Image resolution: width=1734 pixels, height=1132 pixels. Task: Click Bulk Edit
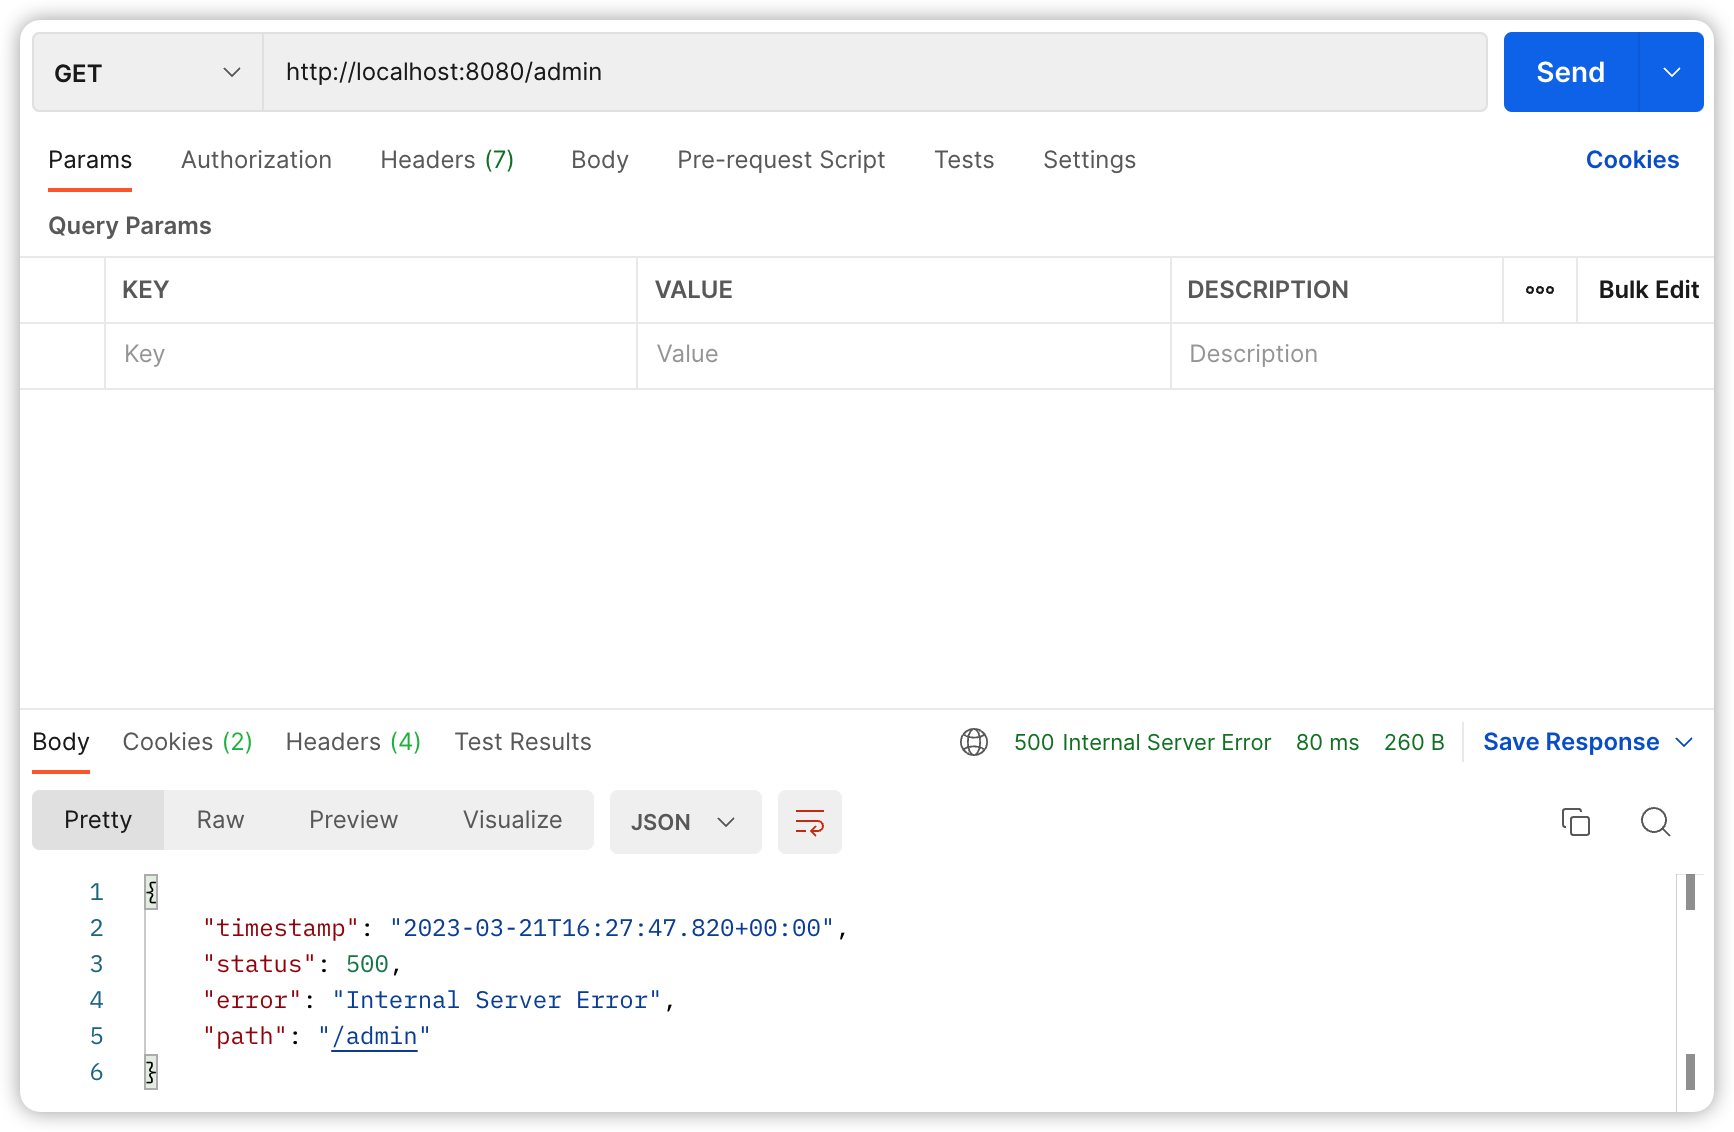coord(1649,290)
